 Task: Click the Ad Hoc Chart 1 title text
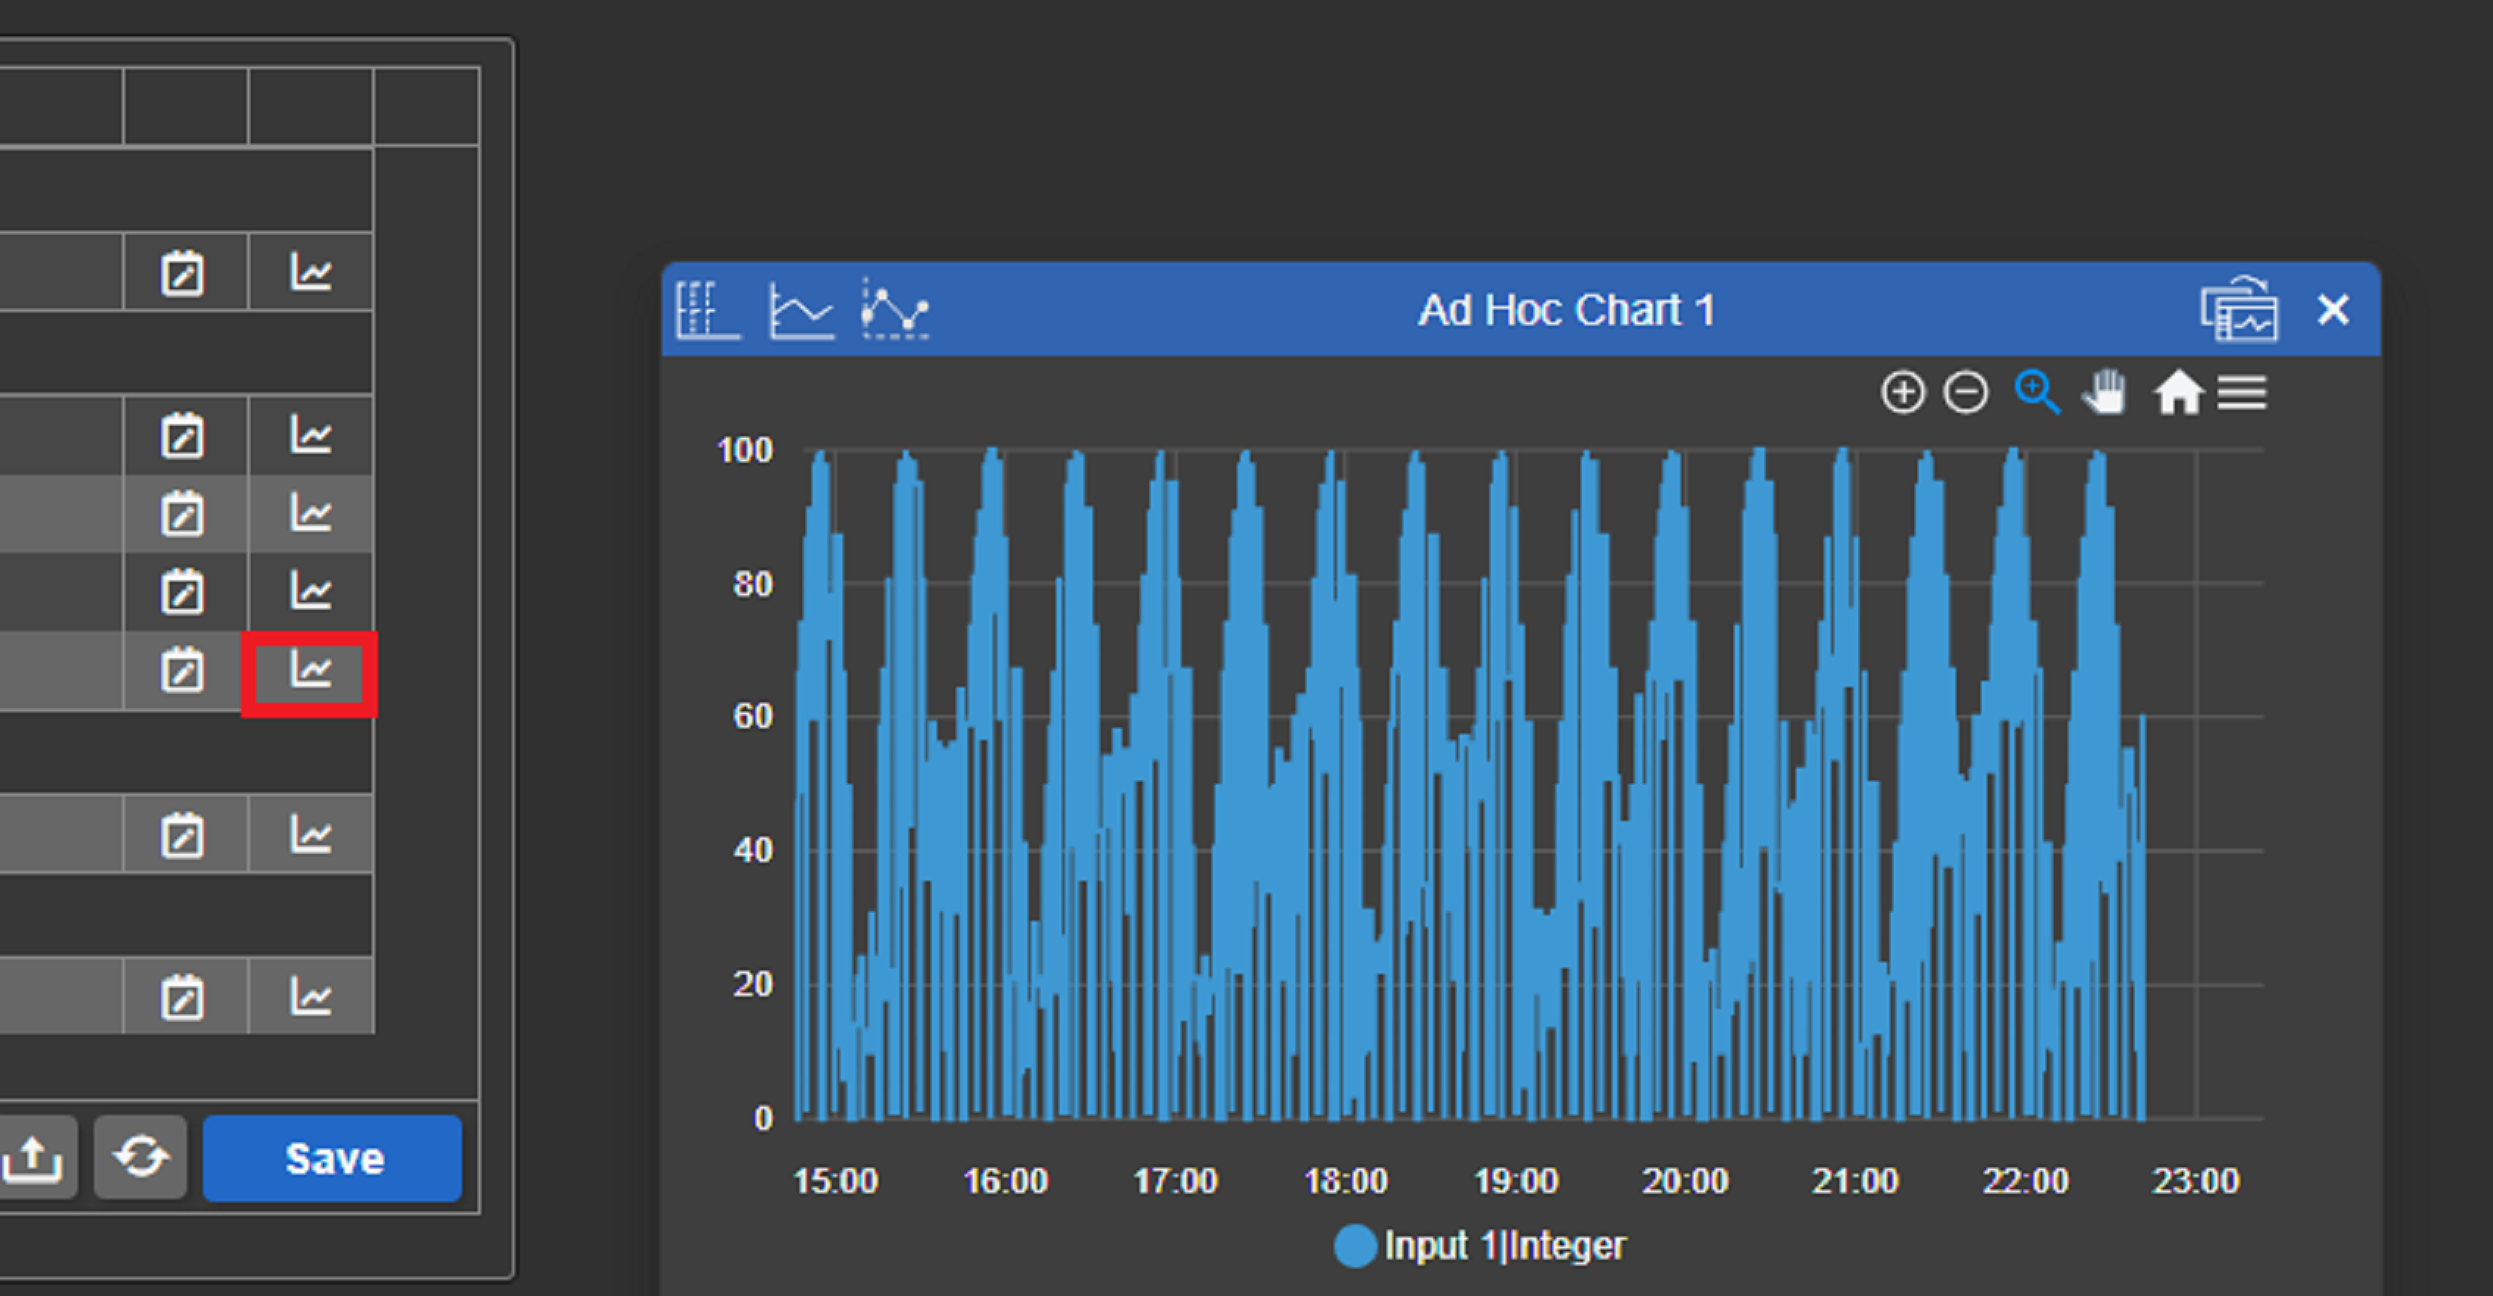point(1566,310)
